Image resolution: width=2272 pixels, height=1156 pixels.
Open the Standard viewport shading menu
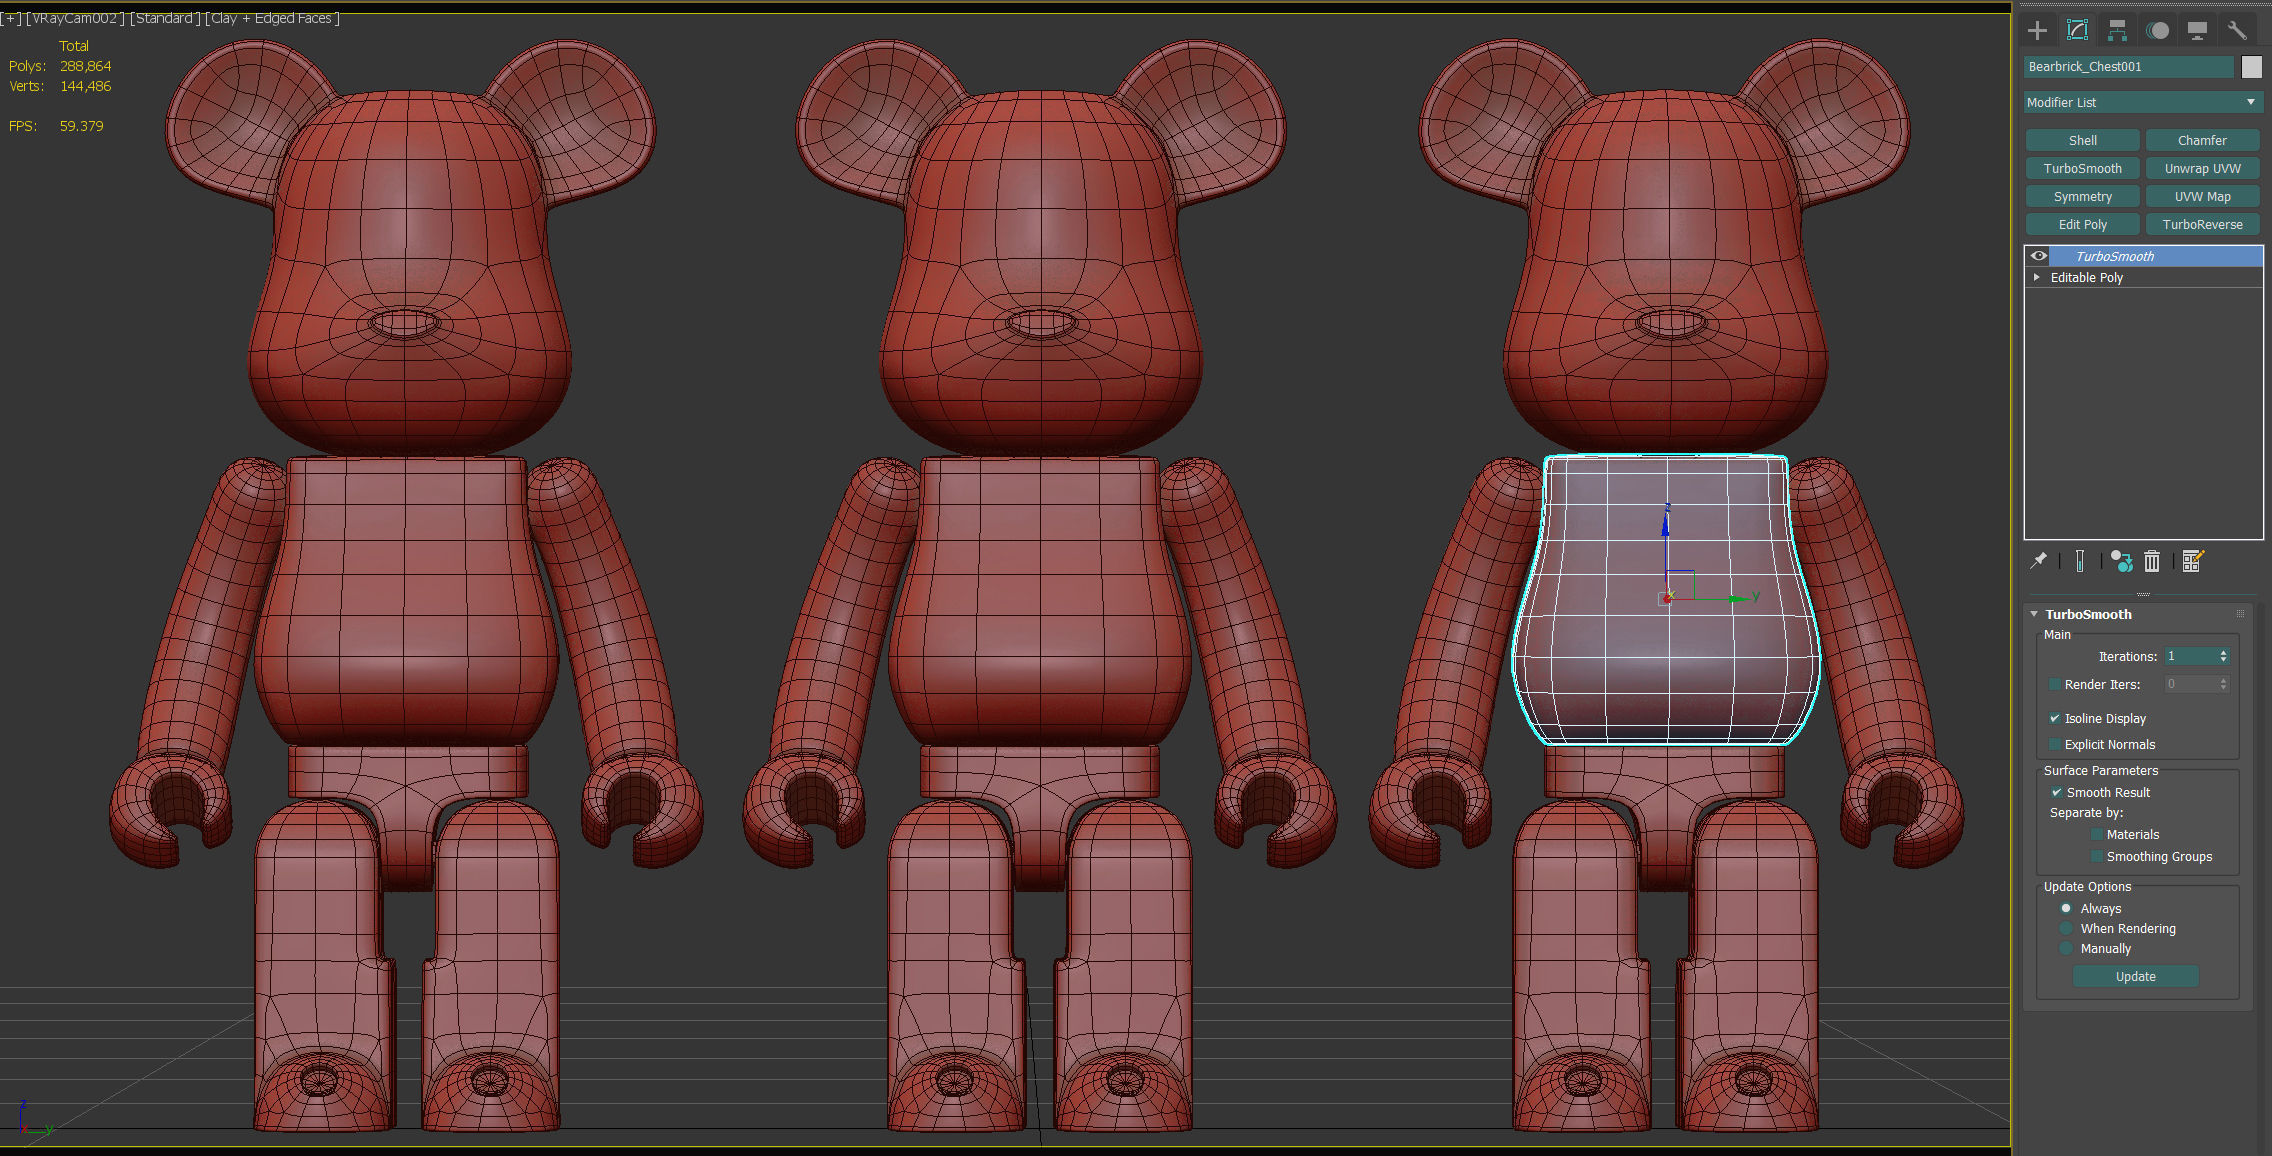tap(165, 18)
